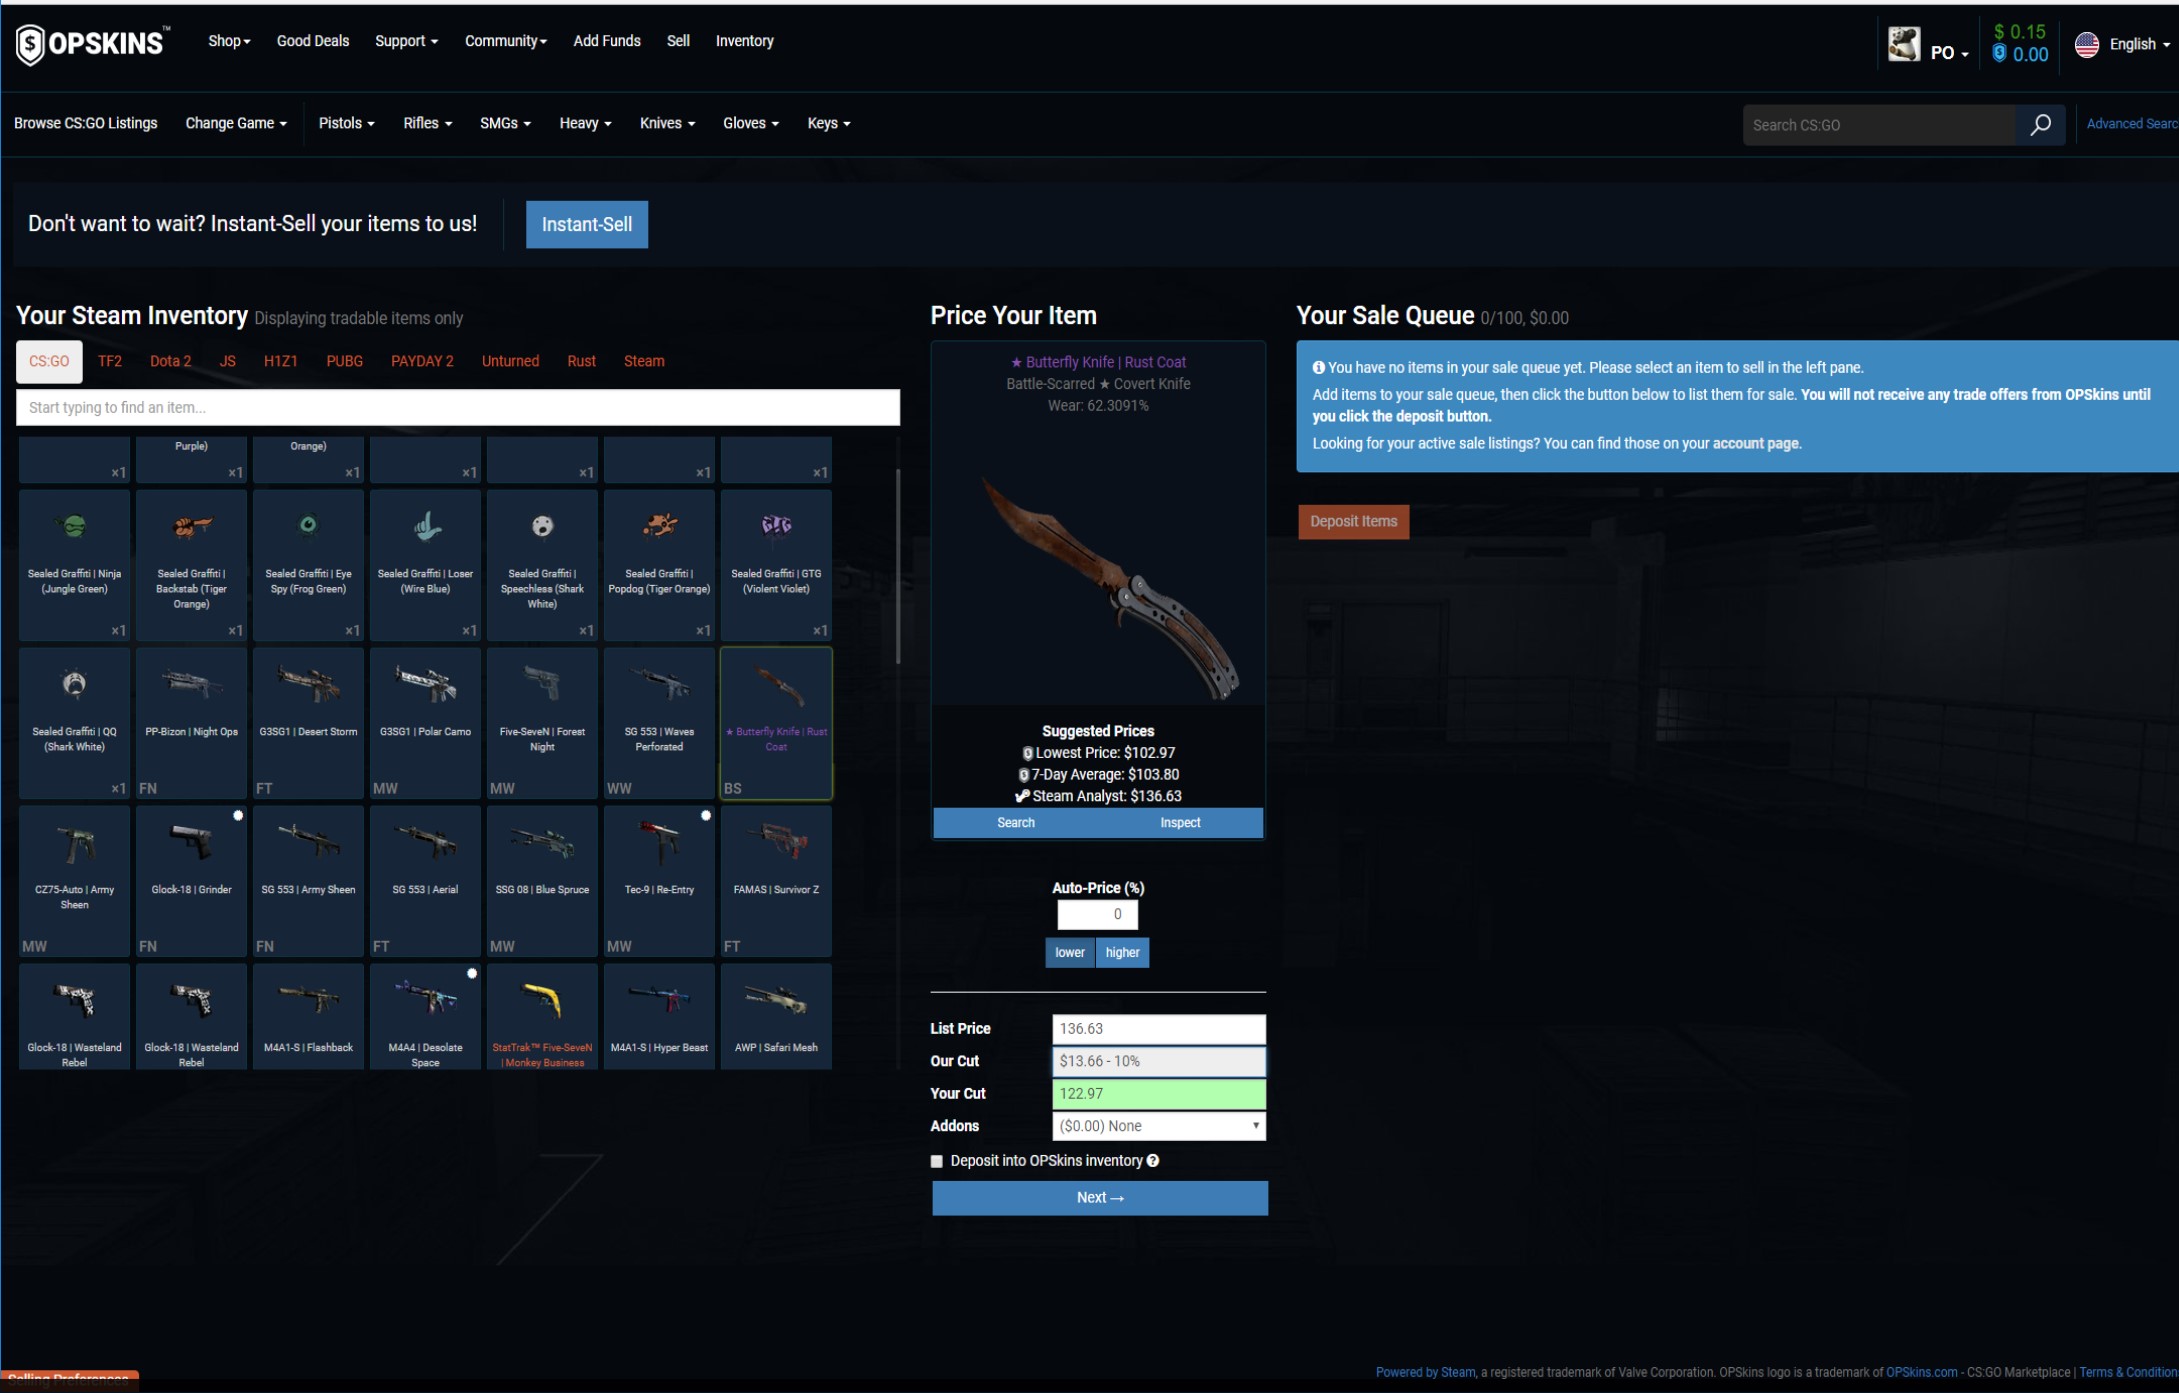Switch to the PUBG inventory tab
This screenshot has width=2179, height=1393.
(x=344, y=361)
